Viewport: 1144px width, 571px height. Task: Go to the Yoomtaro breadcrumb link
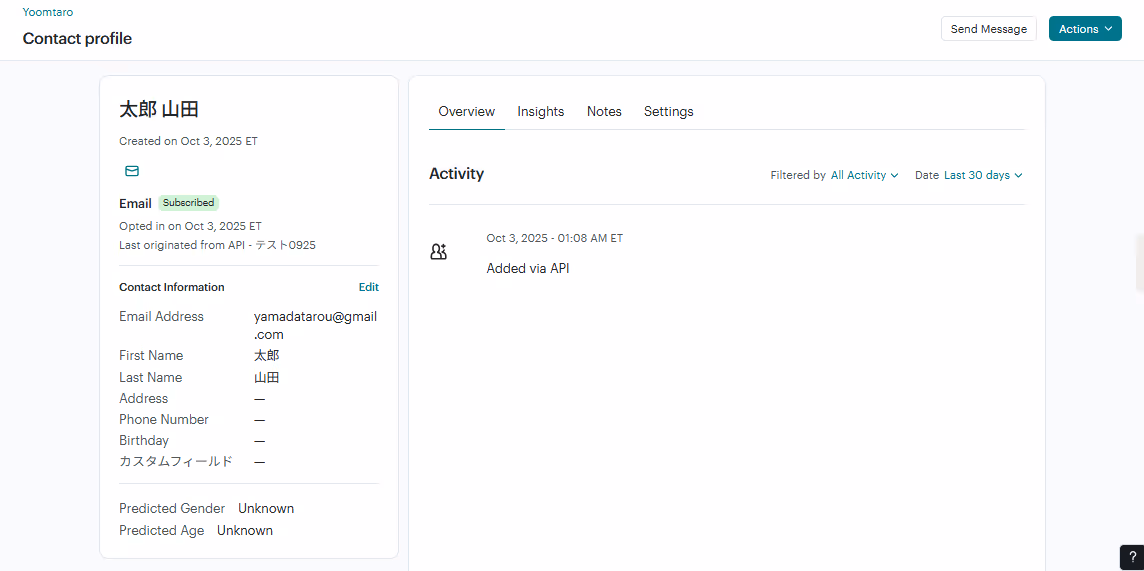tap(47, 12)
